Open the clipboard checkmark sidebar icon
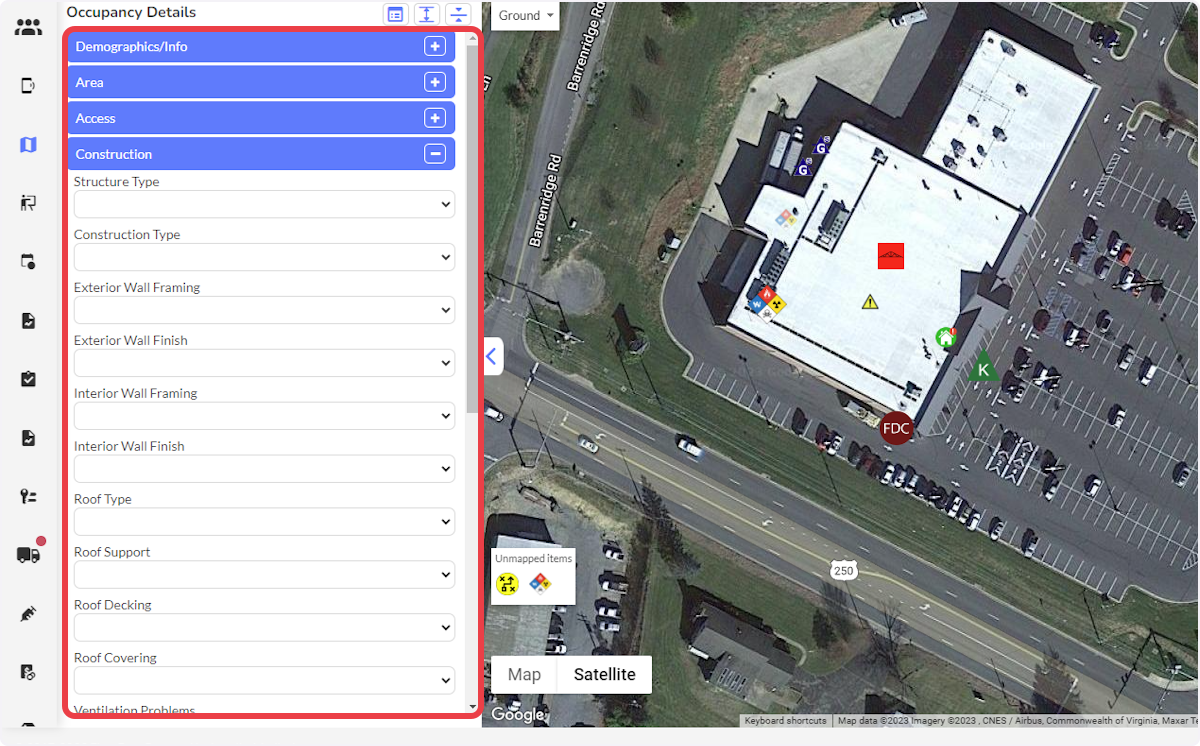Image resolution: width=1200 pixels, height=746 pixels. [28, 379]
